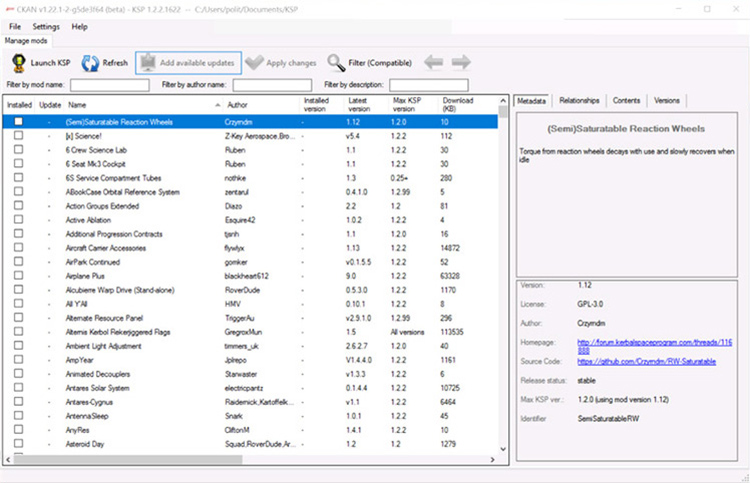This screenshot has width=750, height=483.
Task: Tick checkbox for 6 Seat Mk3 Cockpit
Action: point(18,164)
